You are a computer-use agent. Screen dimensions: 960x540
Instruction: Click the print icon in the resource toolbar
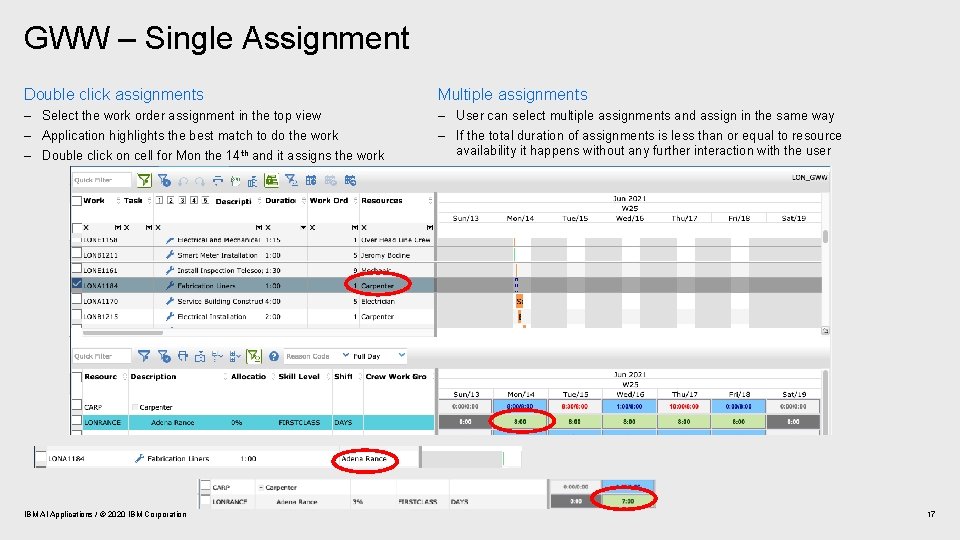tap(182, 356)
